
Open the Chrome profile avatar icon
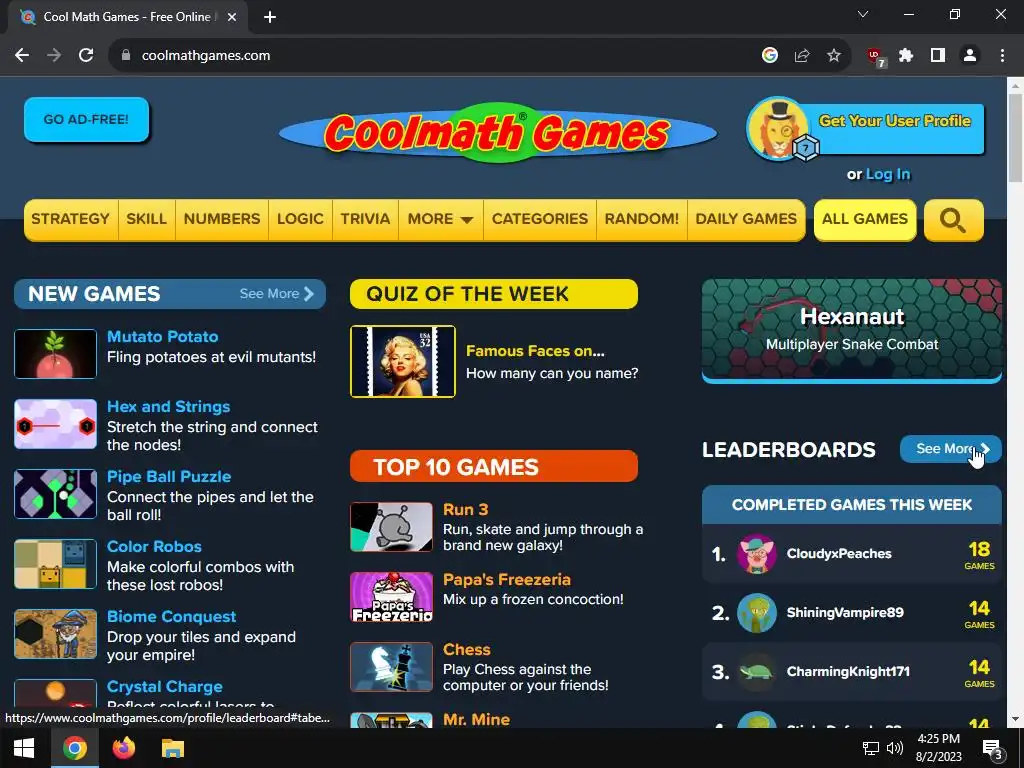tap(970, 56)
